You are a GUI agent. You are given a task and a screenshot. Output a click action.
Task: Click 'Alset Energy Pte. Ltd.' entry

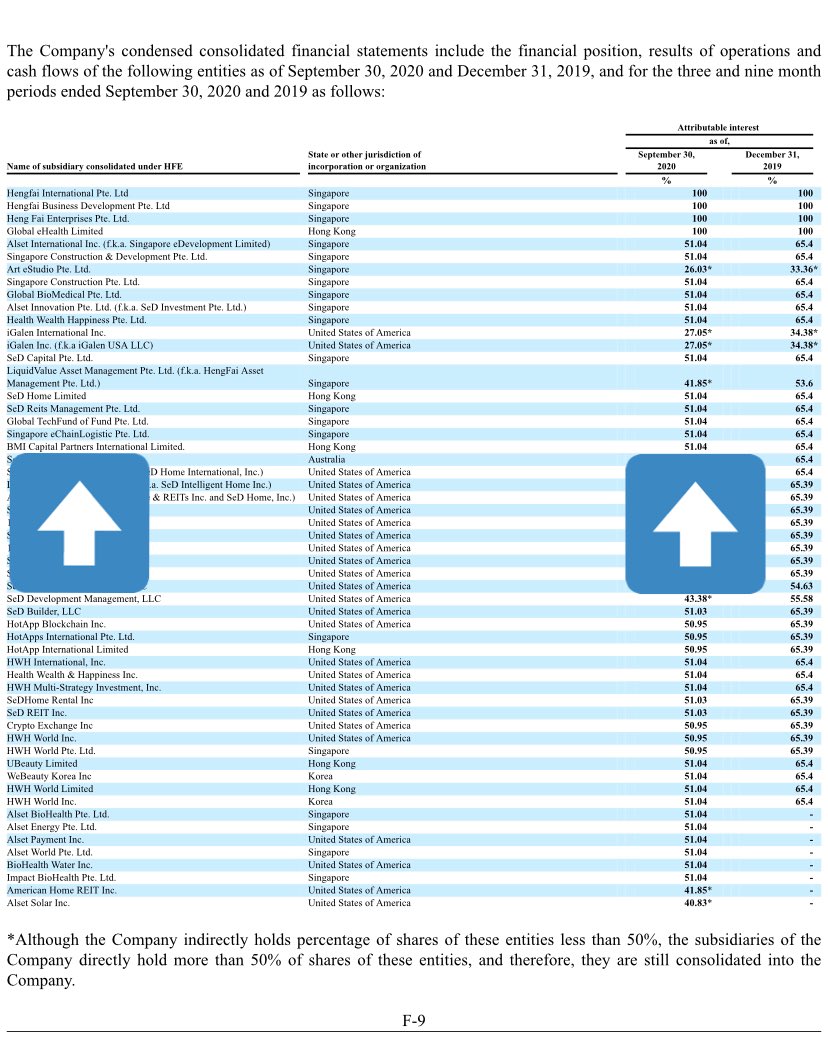[52, 826]
